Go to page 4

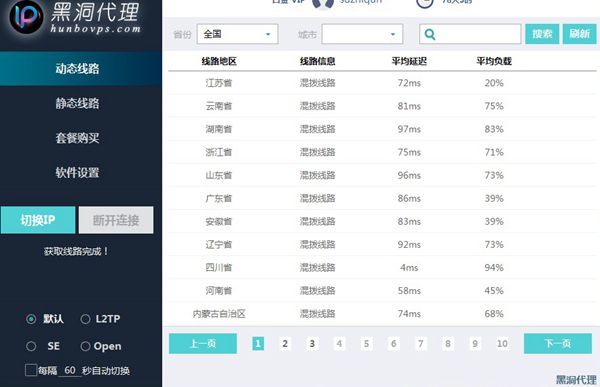pyautogui.click(x=339, y=343)
